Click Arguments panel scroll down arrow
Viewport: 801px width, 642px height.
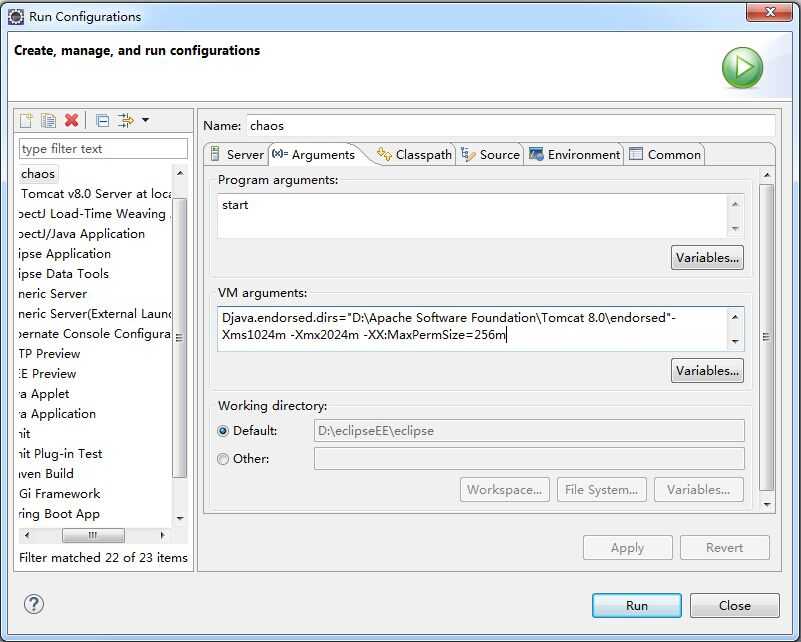click(x=767, y=505)
